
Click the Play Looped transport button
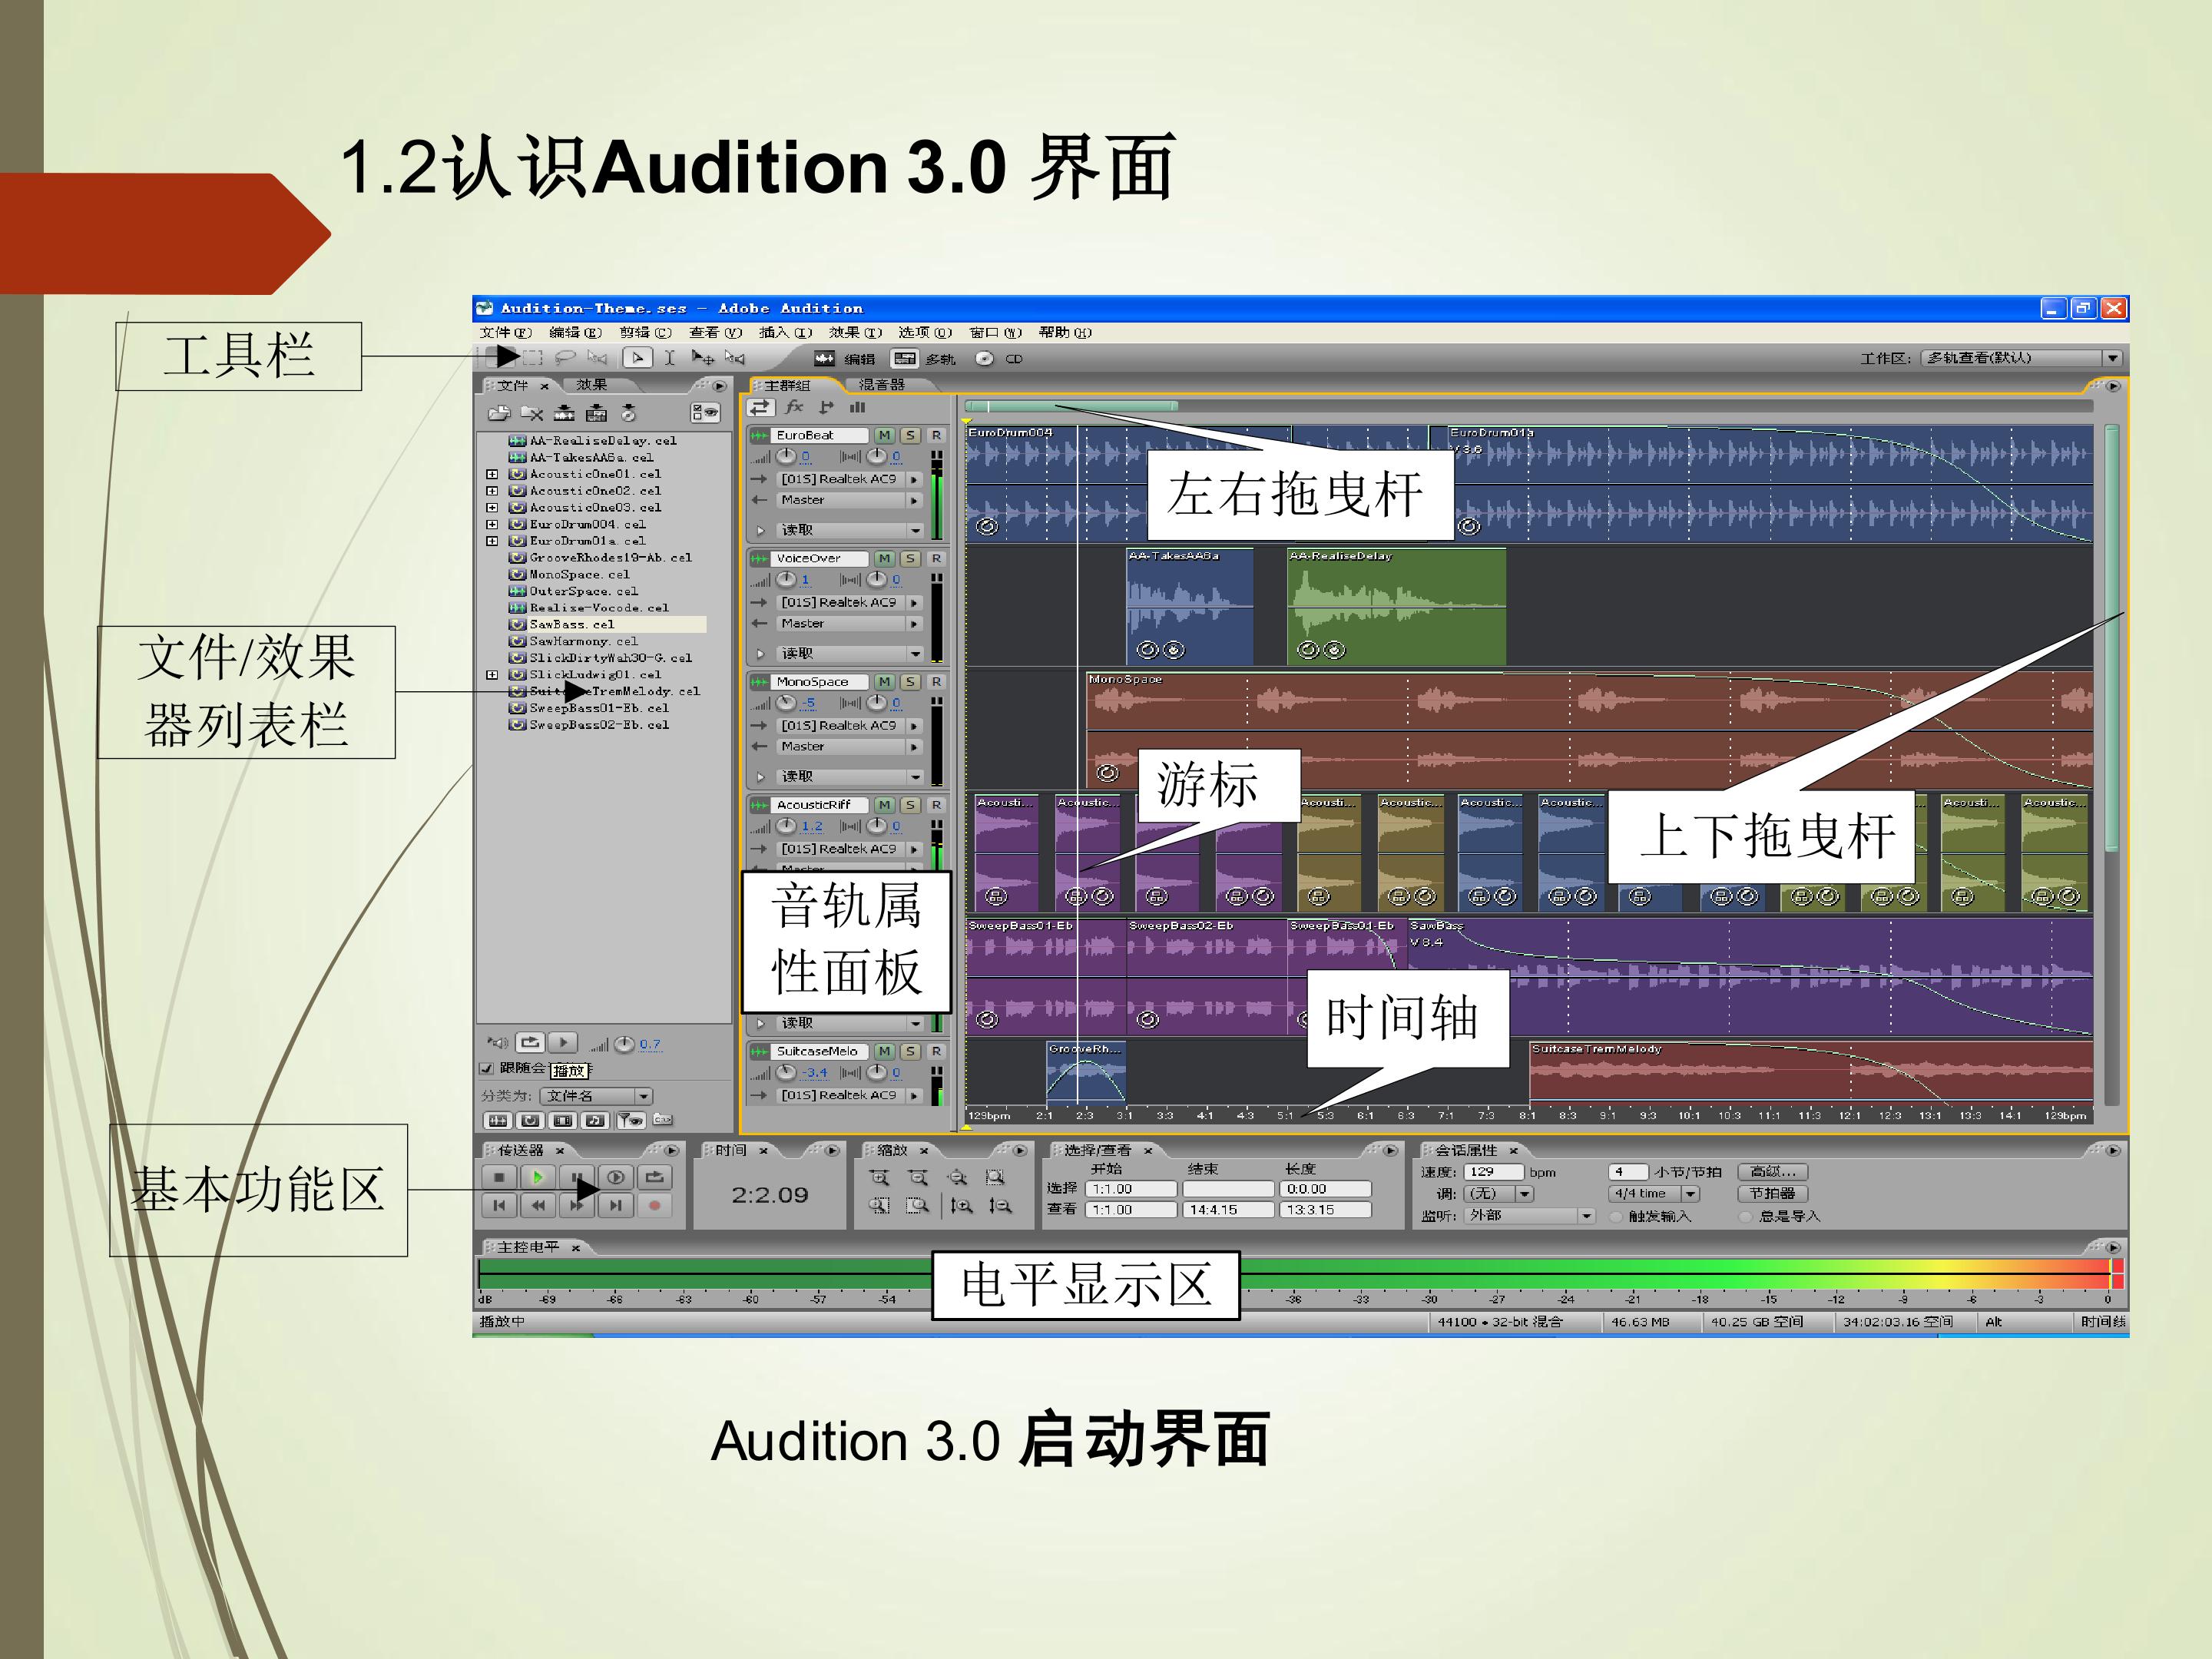tap(654, 1177)
